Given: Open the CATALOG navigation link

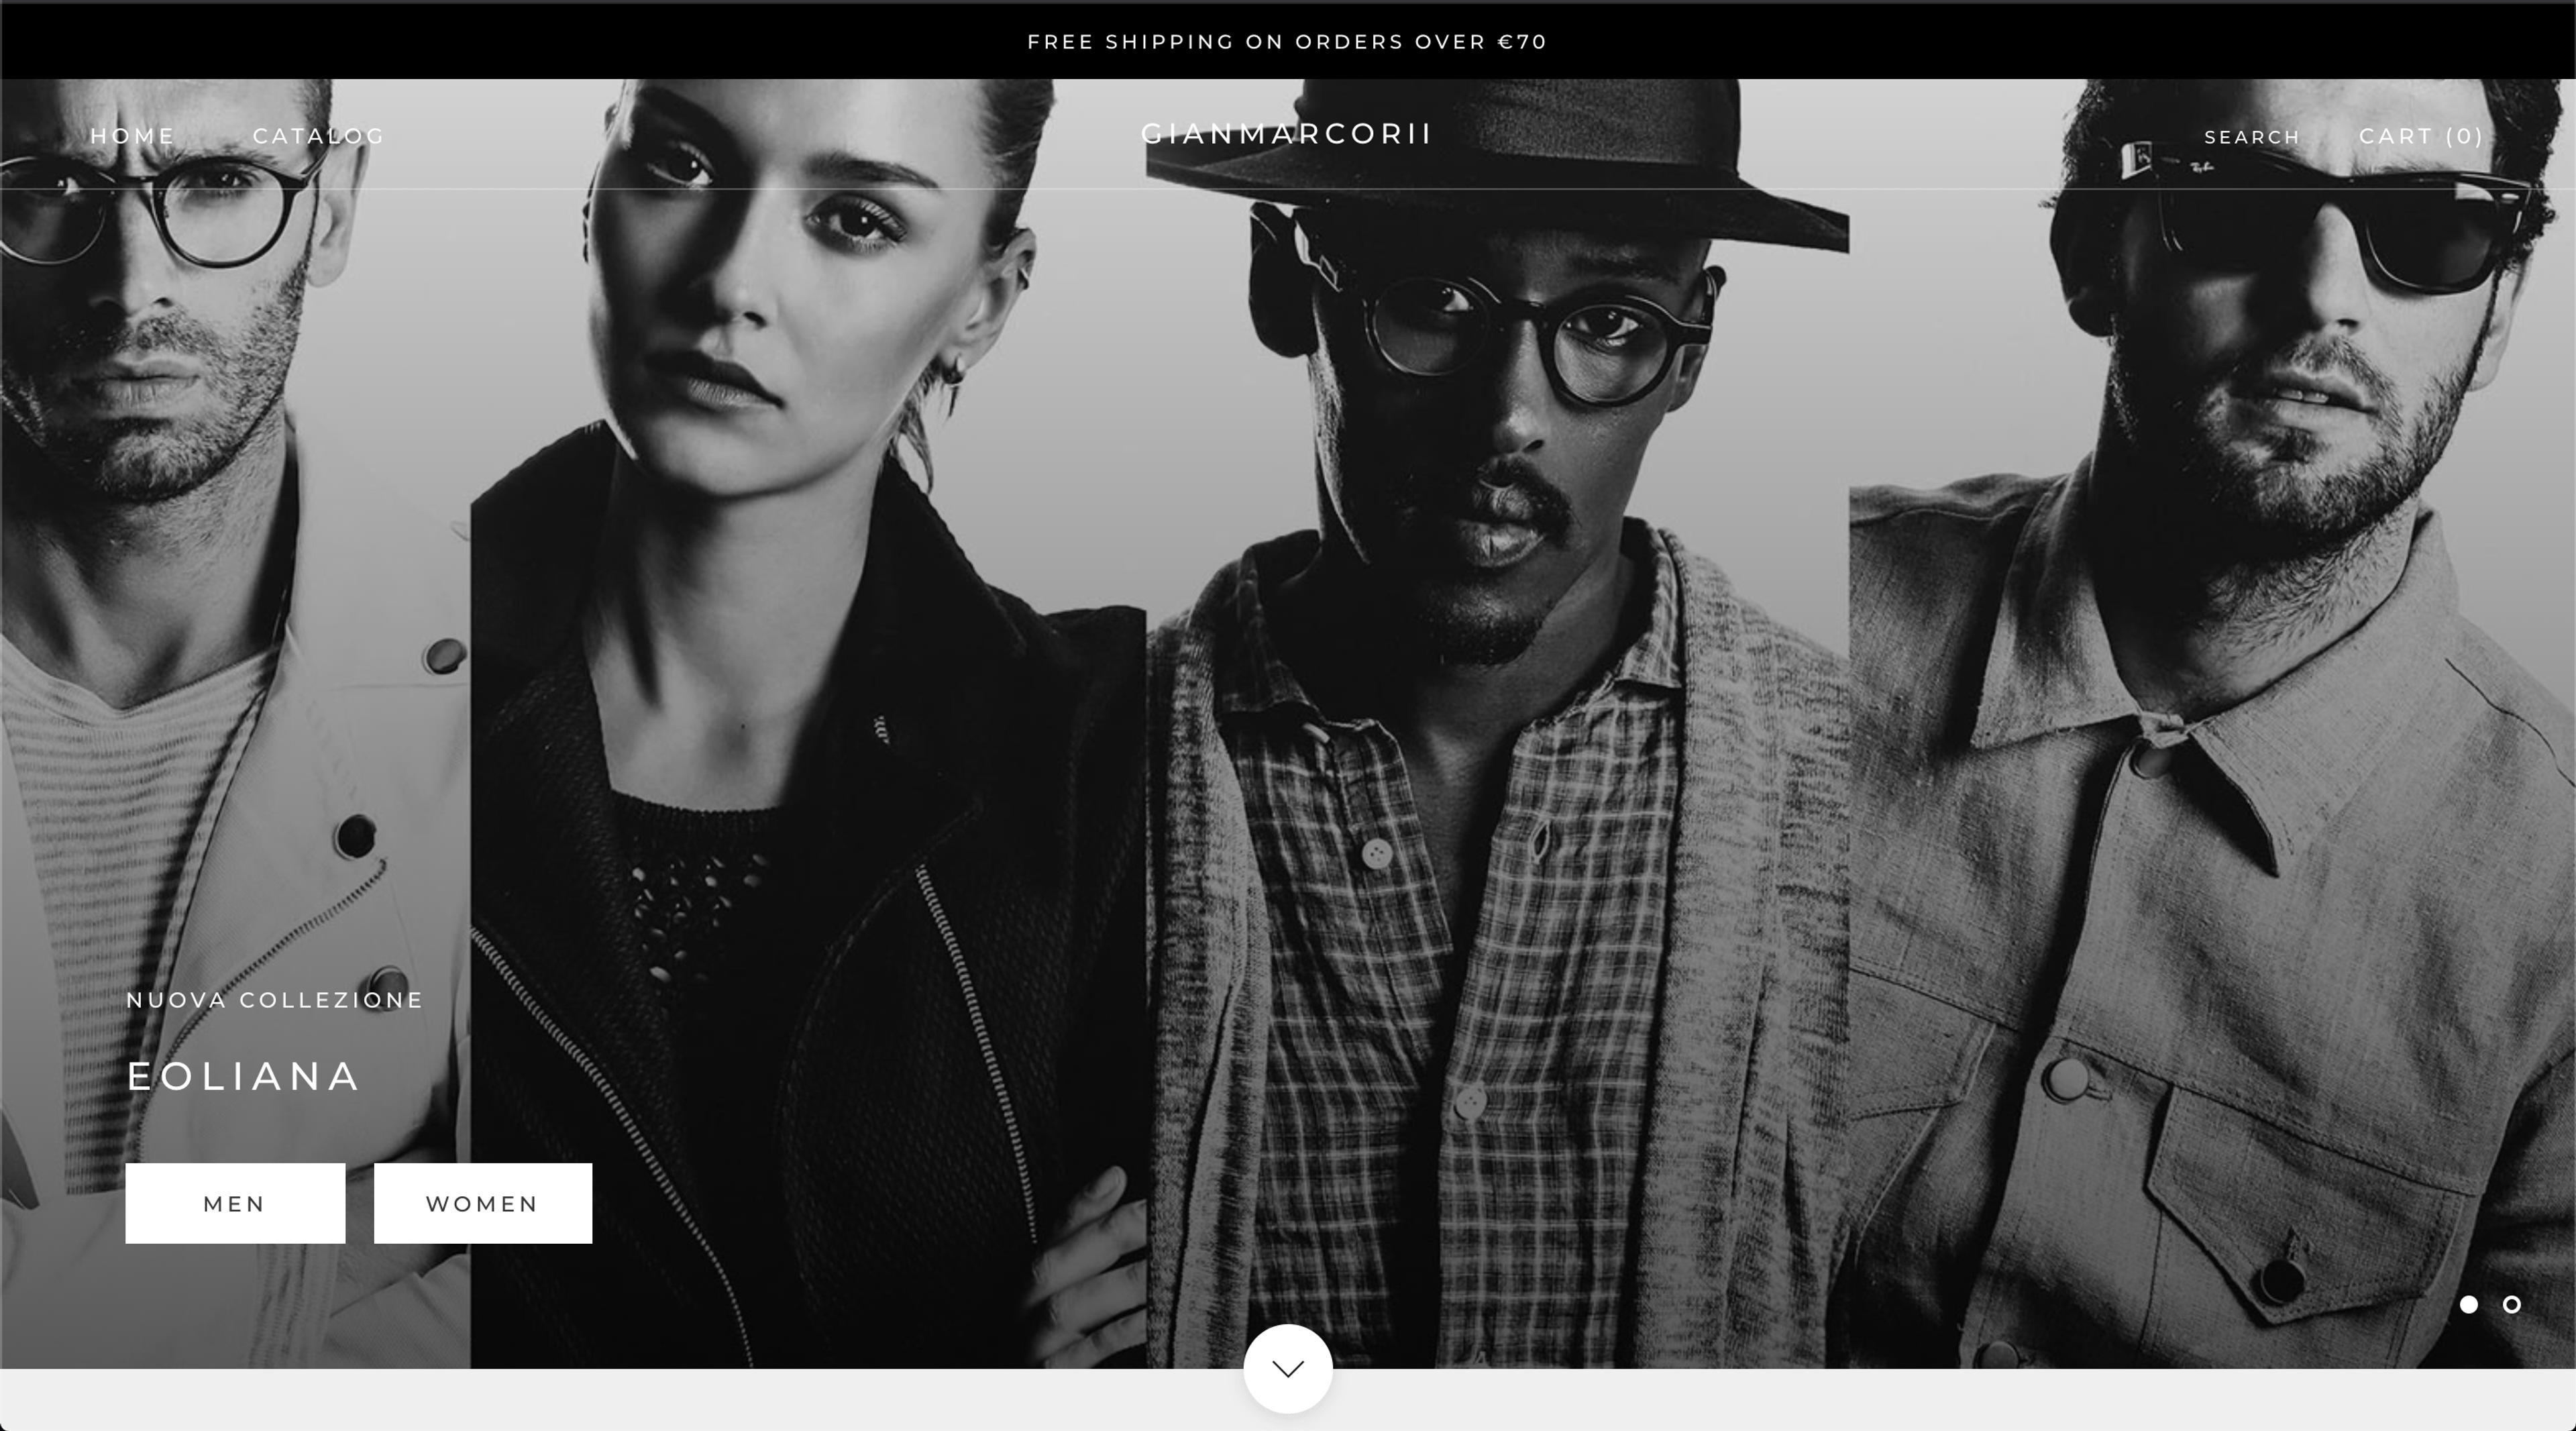Looking at the screenshot, I should (319, 136).
